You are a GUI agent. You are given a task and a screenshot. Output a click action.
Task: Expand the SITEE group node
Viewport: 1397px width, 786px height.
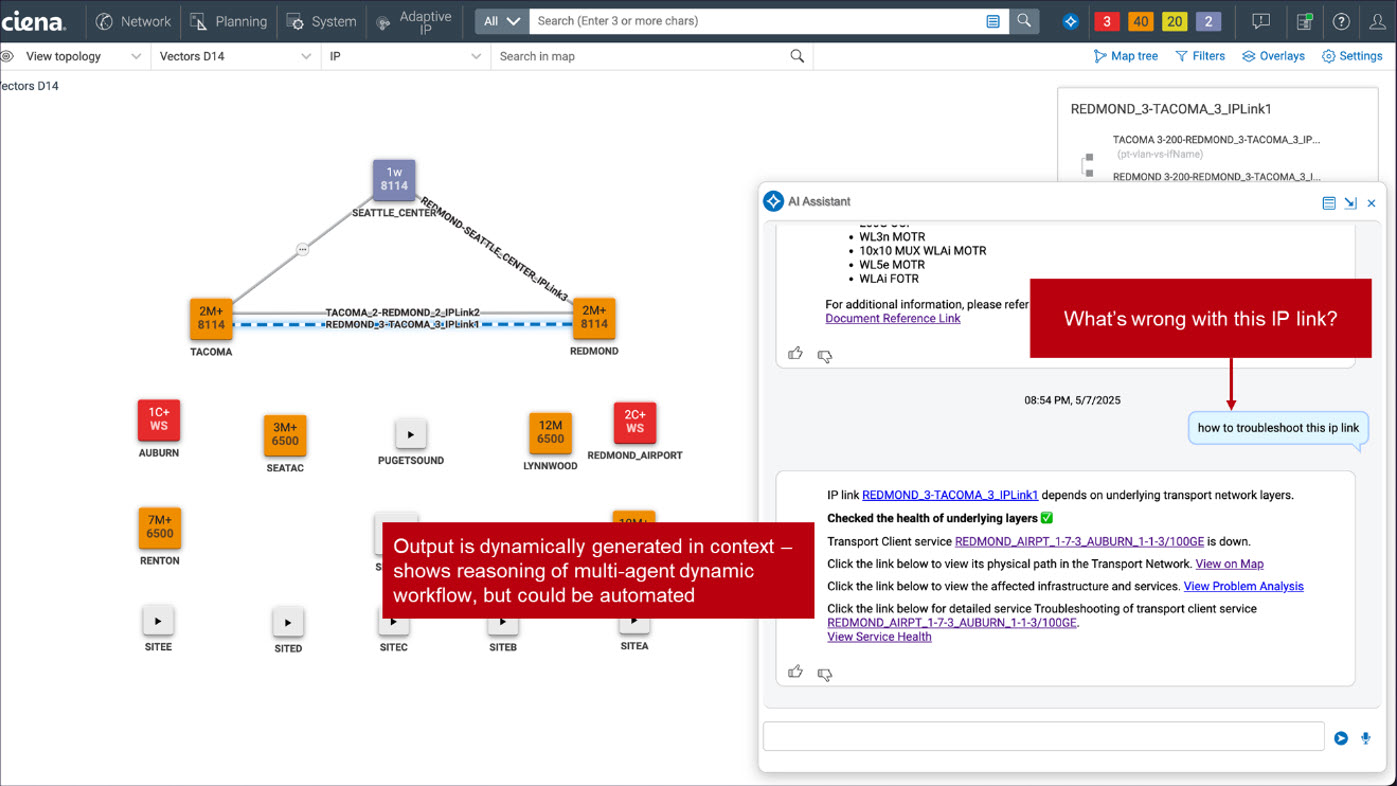(x=158, y=621)
